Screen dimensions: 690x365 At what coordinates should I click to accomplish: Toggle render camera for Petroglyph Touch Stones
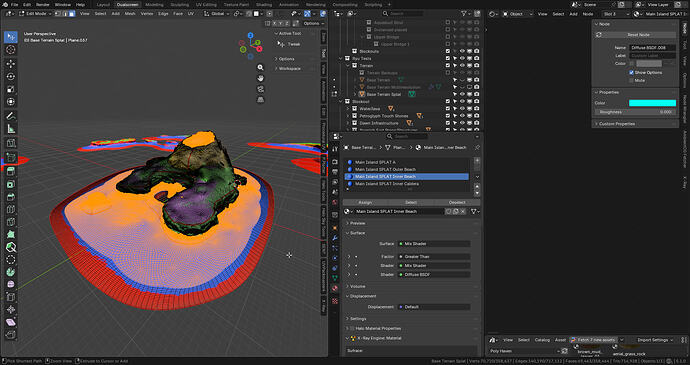point(477,116)
